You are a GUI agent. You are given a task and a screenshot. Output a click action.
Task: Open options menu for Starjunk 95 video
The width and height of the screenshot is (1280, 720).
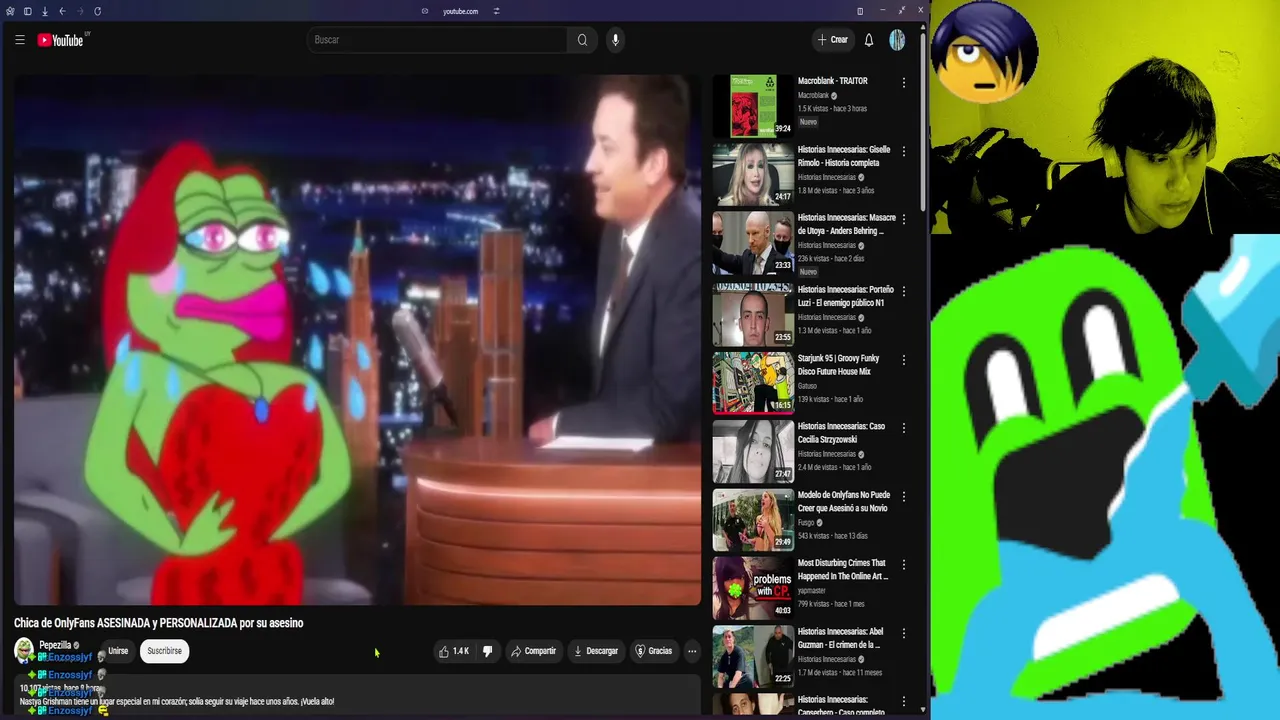pyautogui.click(x=904, y=359)
